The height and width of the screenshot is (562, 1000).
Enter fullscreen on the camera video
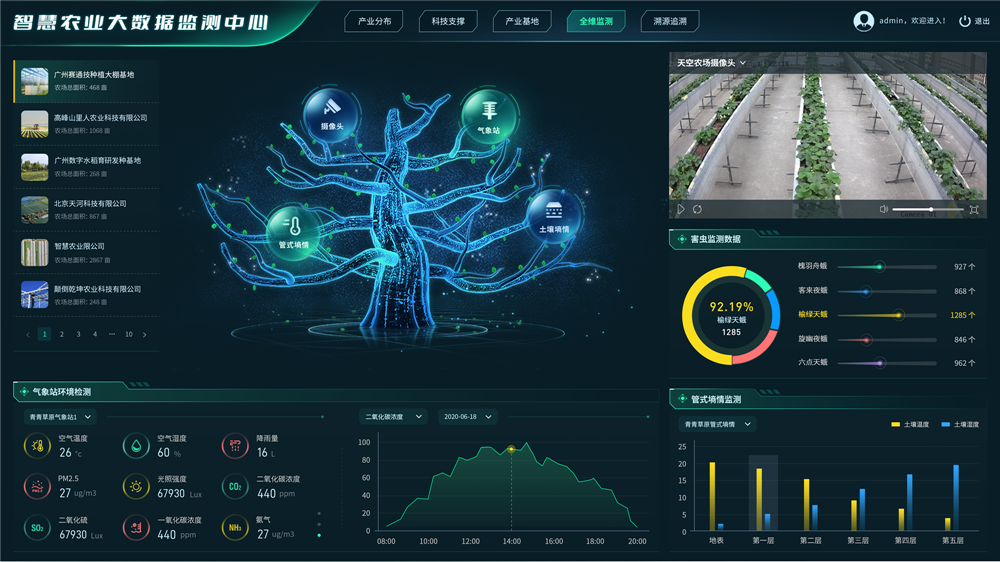click(x=974, y=209)
